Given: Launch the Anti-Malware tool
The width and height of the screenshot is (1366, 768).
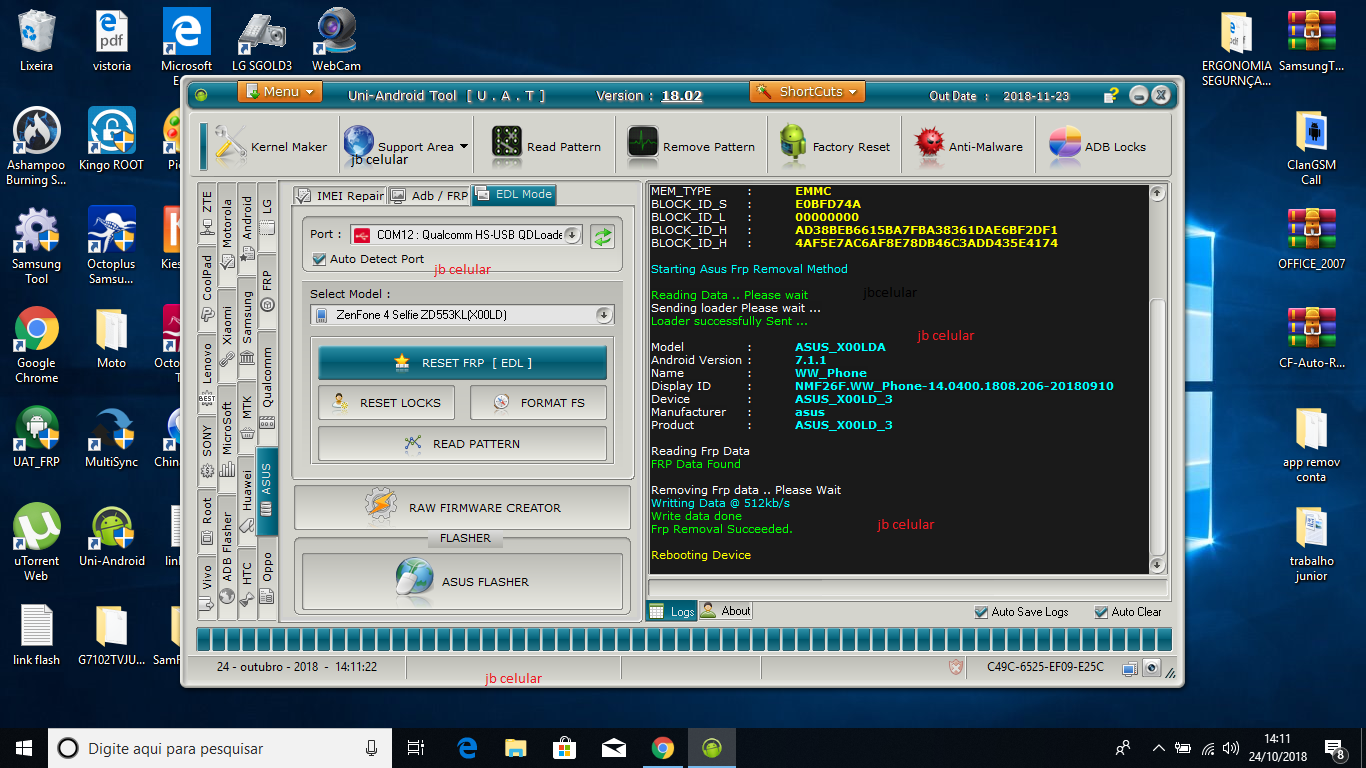Looking at the screenshot, I should 969,146.
